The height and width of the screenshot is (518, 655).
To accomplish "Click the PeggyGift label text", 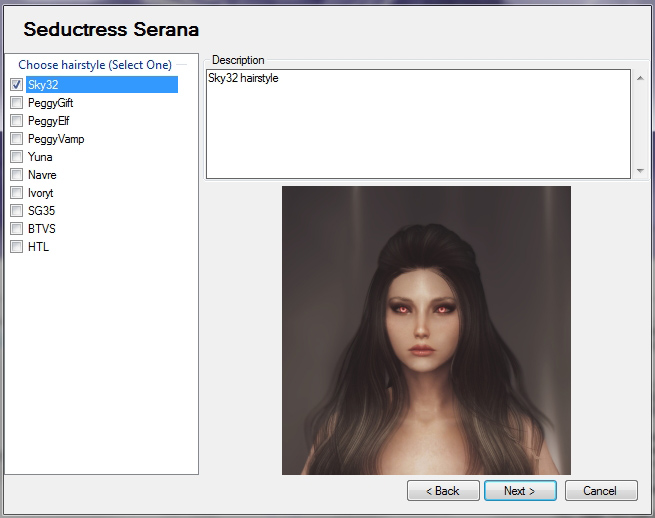I will coord(50,103).
